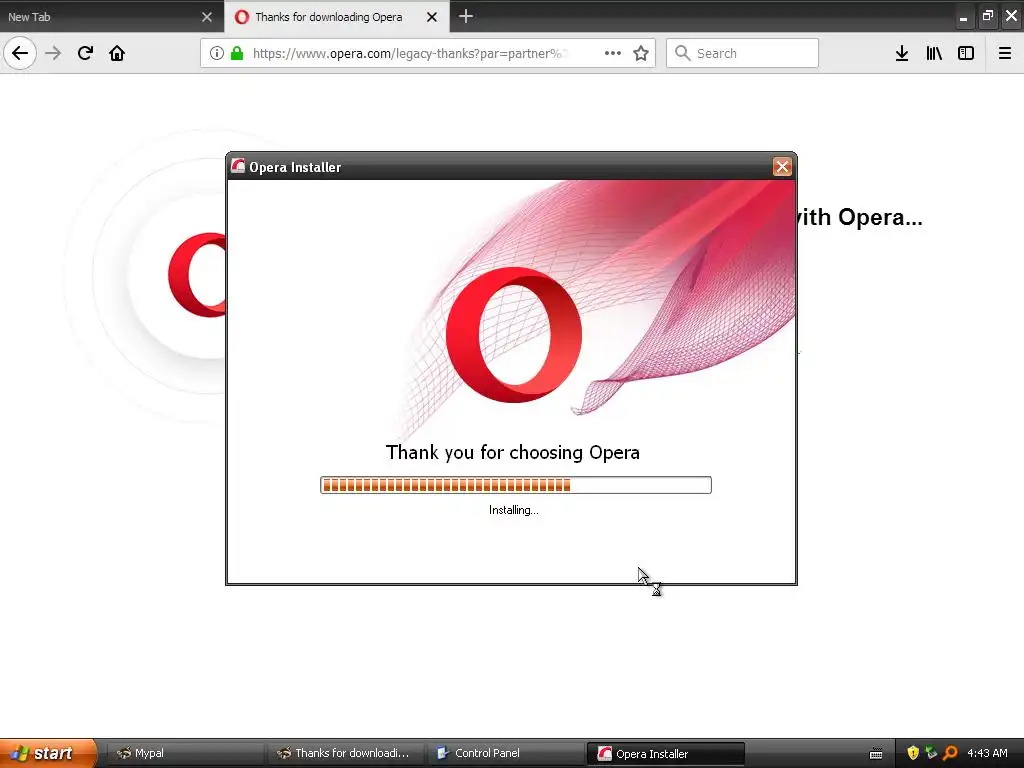Click the green secure padlock icon
The width and height of the screenshot is (1024, 768).
(x=237, y=53)
